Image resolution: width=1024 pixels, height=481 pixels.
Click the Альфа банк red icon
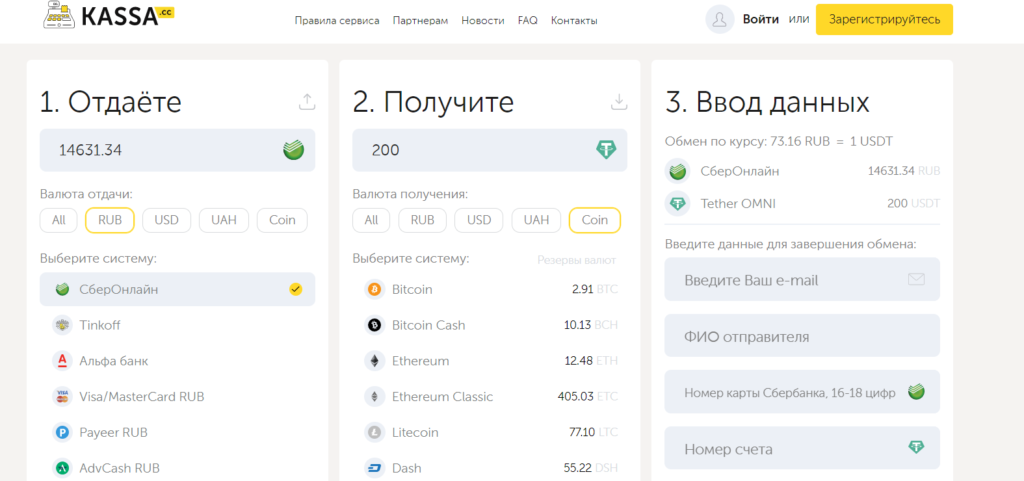[62, 360]
